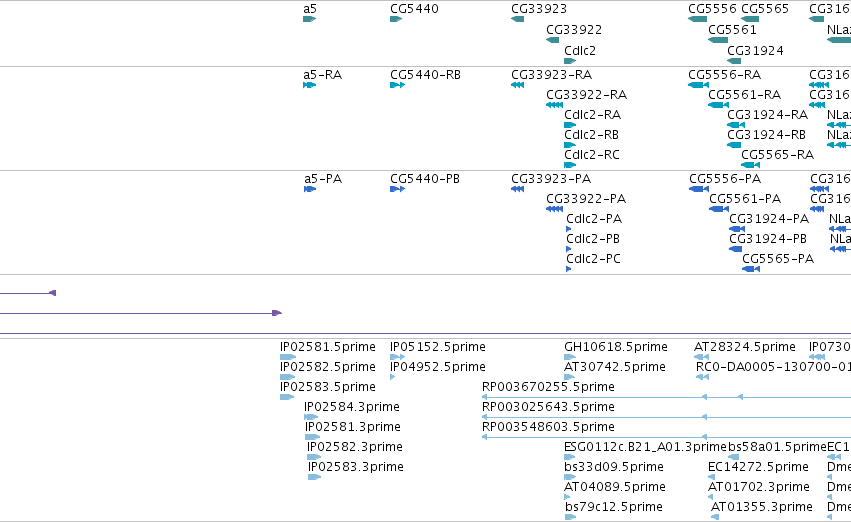
Task: Click the CG33922-PA protein arrows
Action: tap(554, 209)
